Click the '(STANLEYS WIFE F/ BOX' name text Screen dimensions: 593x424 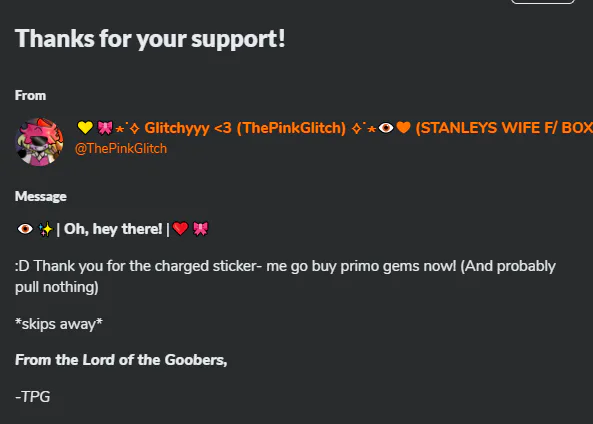504,128
